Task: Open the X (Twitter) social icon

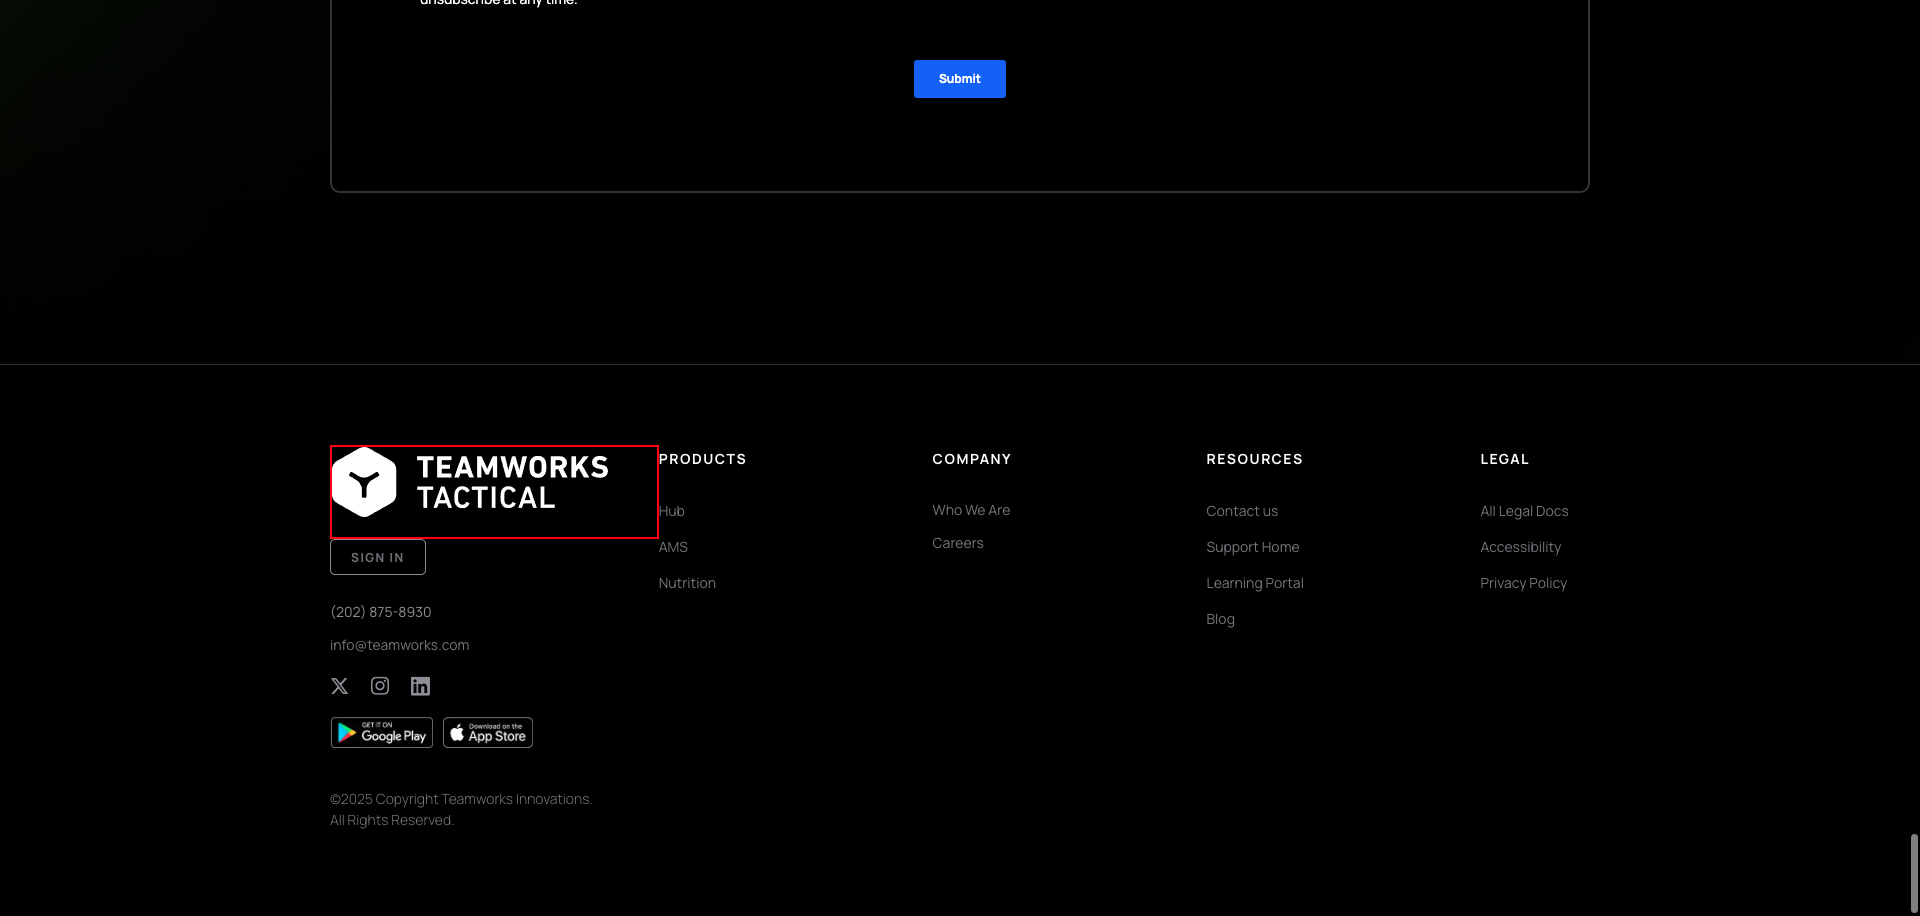Action: coord(339,686)
